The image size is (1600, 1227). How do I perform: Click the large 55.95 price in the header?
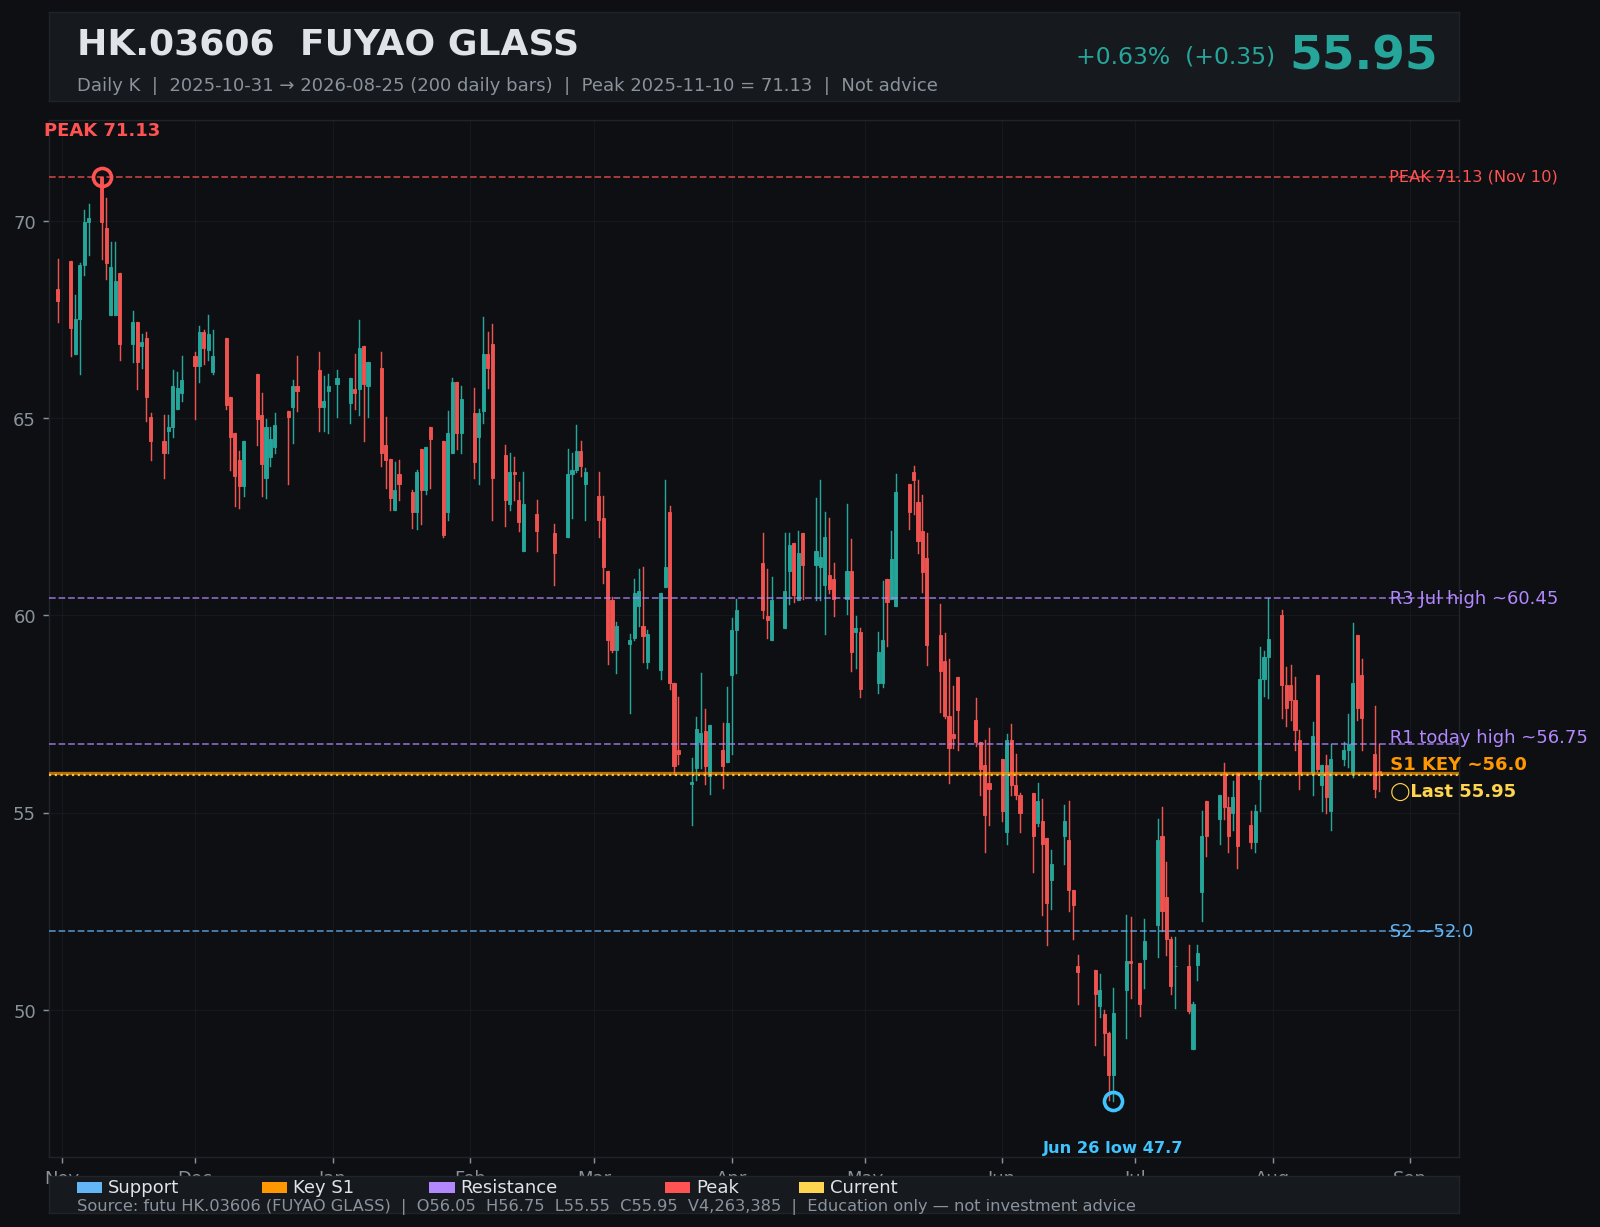tap(1363, 54)
